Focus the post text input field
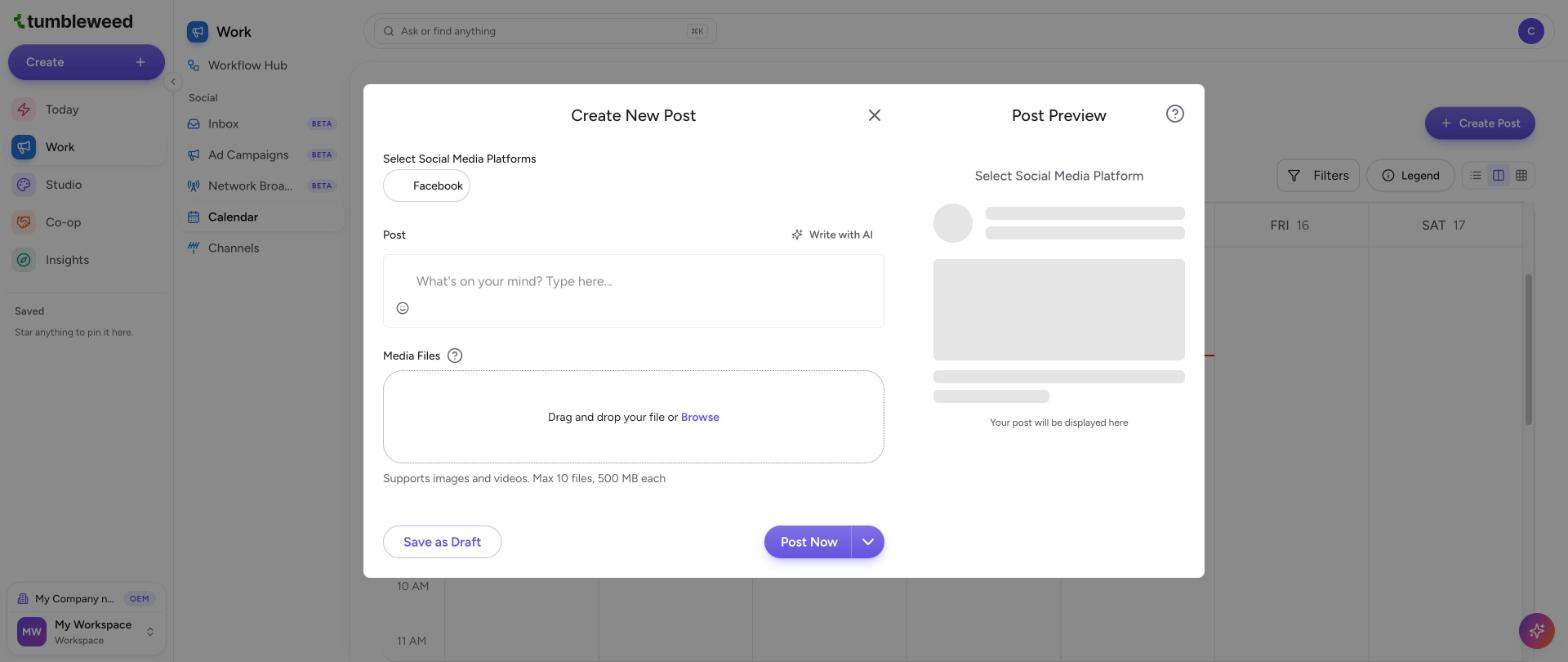 pos(633,282)
